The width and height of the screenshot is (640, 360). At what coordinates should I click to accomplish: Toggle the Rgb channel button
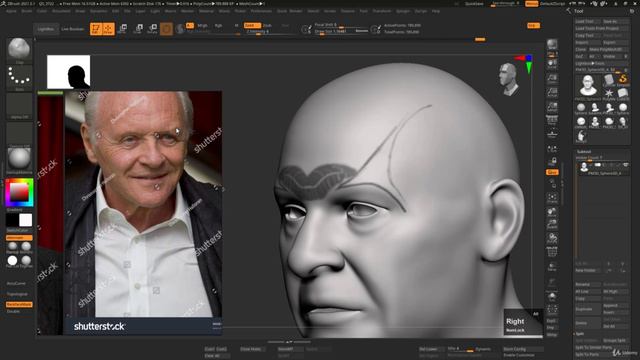pyautogui.click(x=218, y=25)
